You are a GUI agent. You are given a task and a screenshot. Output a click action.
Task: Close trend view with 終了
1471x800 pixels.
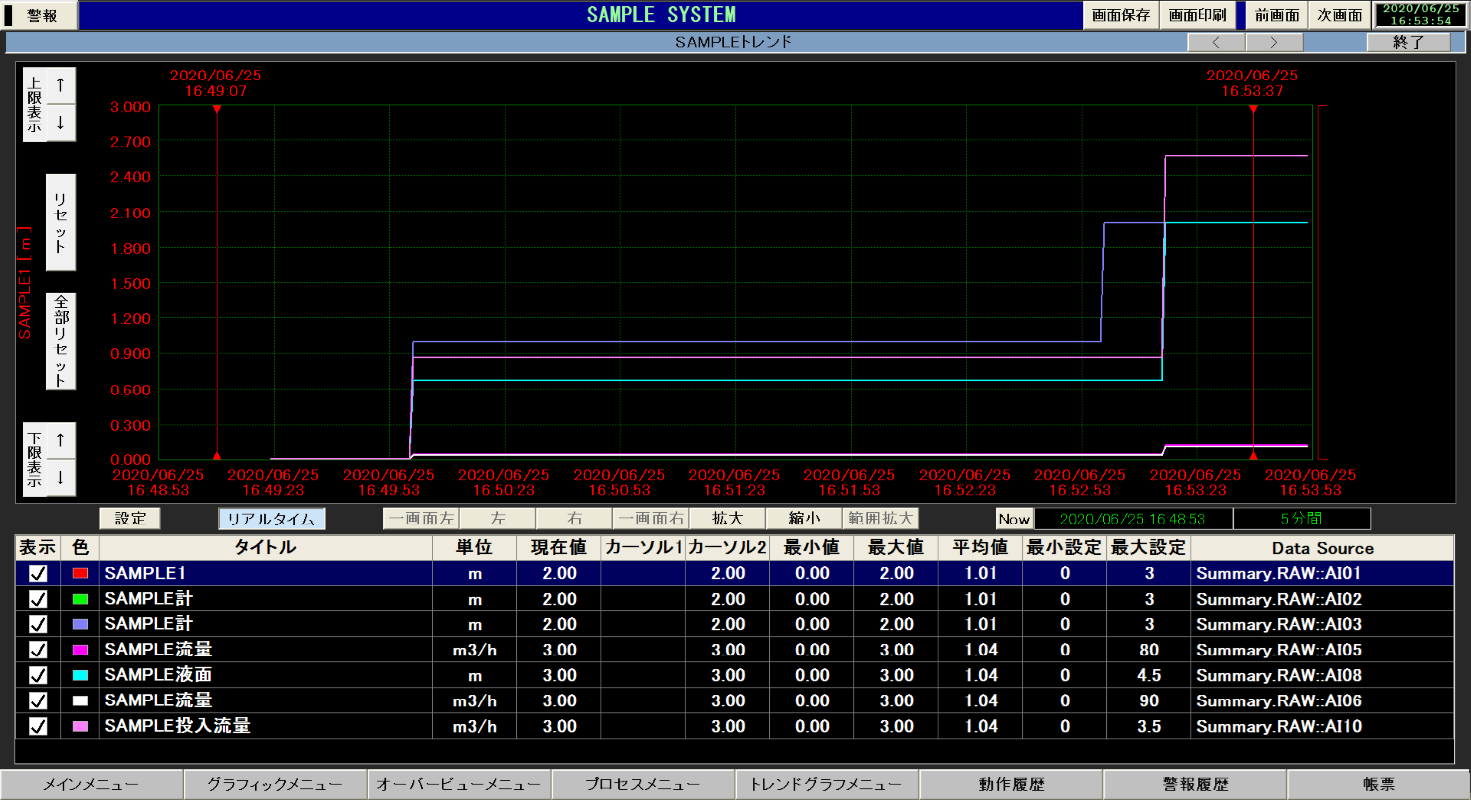[1408, 42]
